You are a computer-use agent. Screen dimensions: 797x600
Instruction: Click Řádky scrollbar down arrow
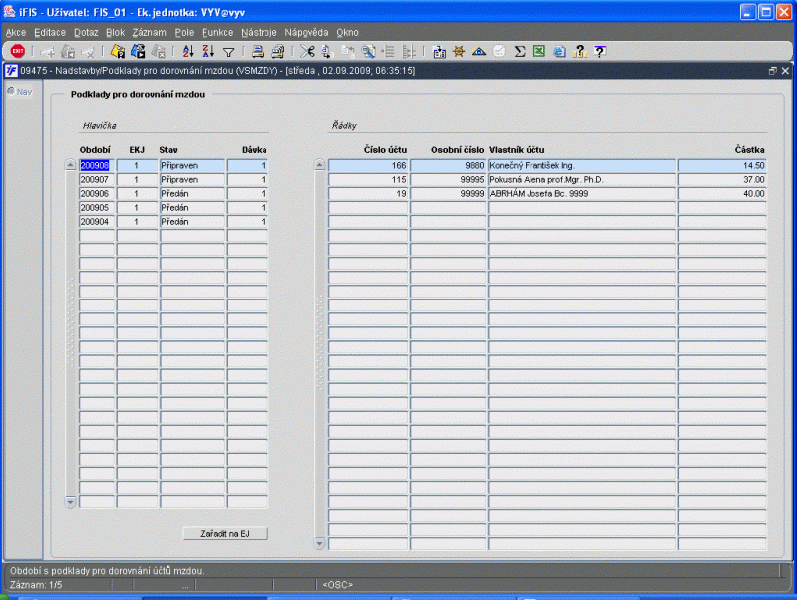[x=319, y=544]
